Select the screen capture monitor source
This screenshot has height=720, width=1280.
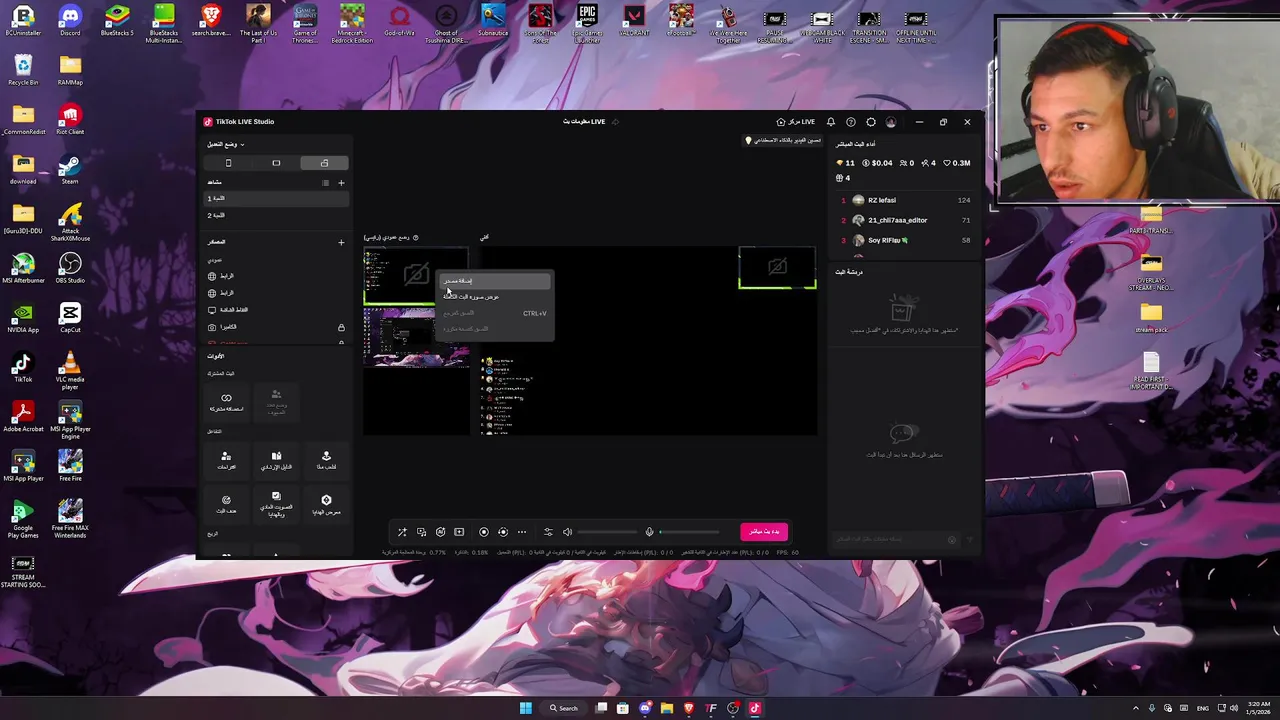pos(277,310)
